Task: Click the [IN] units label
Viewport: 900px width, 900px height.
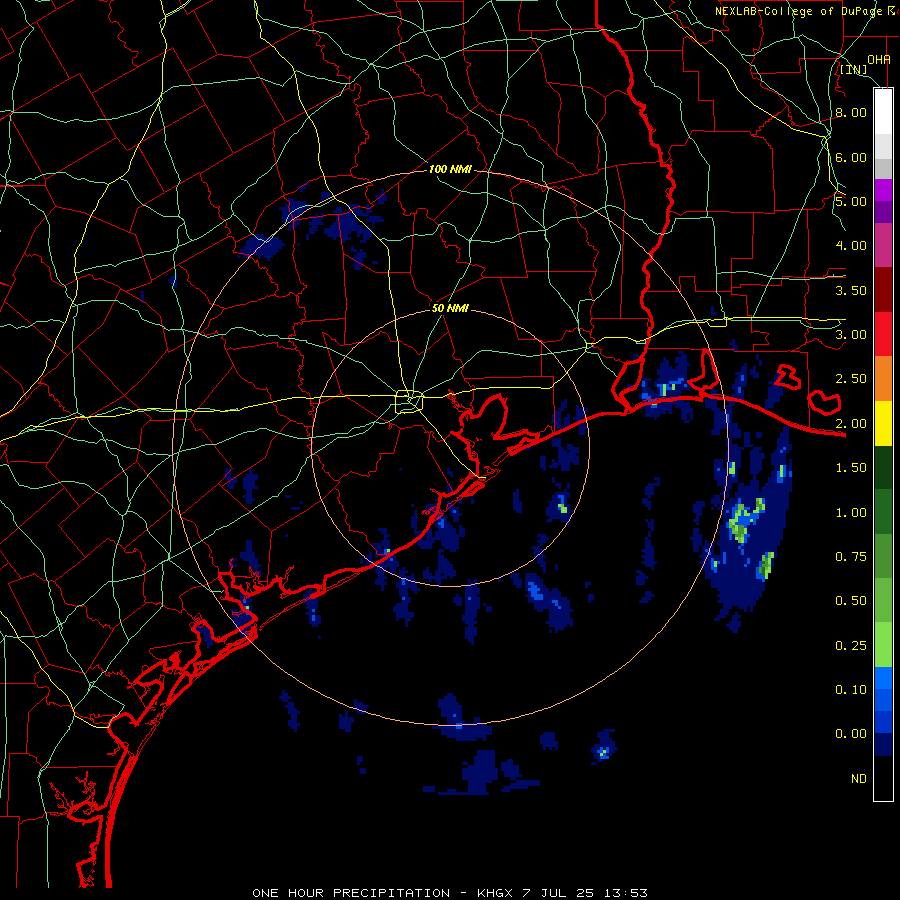Action: pos(854,69)
